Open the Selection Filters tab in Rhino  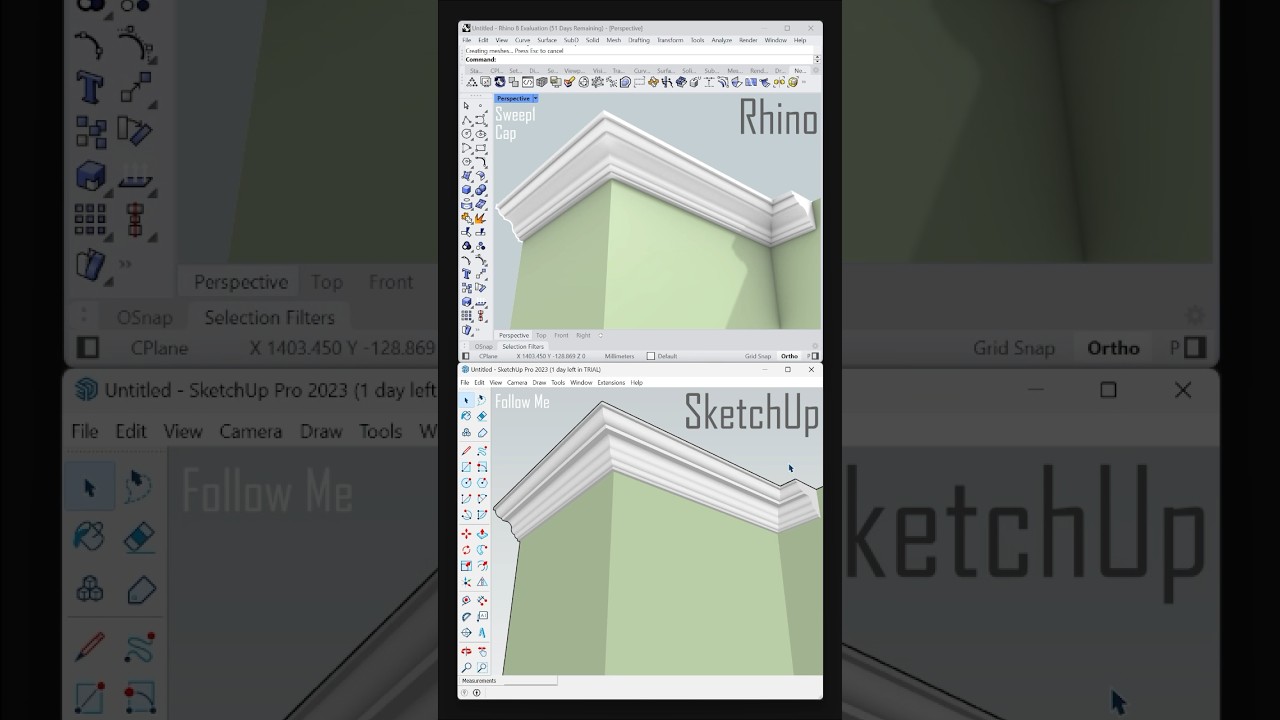coord(523,346)
